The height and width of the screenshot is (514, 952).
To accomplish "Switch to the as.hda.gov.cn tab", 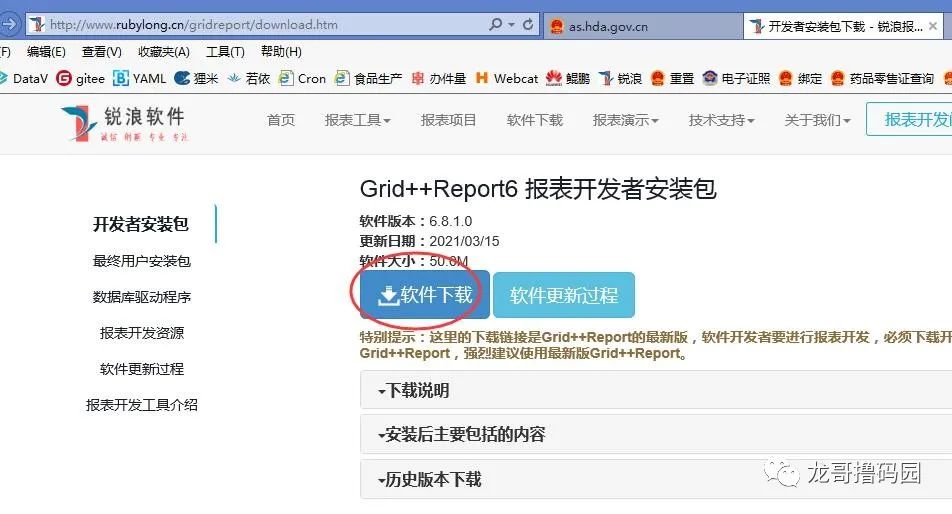I will 642,26.
